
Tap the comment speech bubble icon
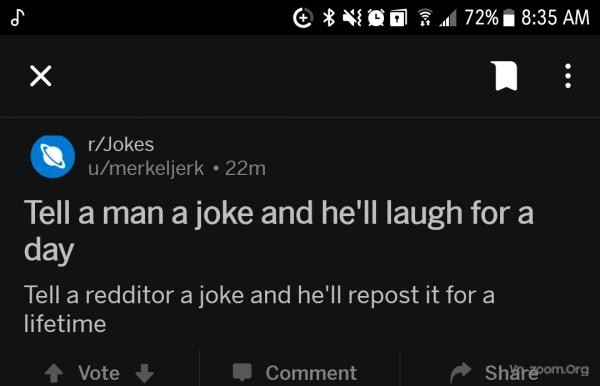coord(242,372)
